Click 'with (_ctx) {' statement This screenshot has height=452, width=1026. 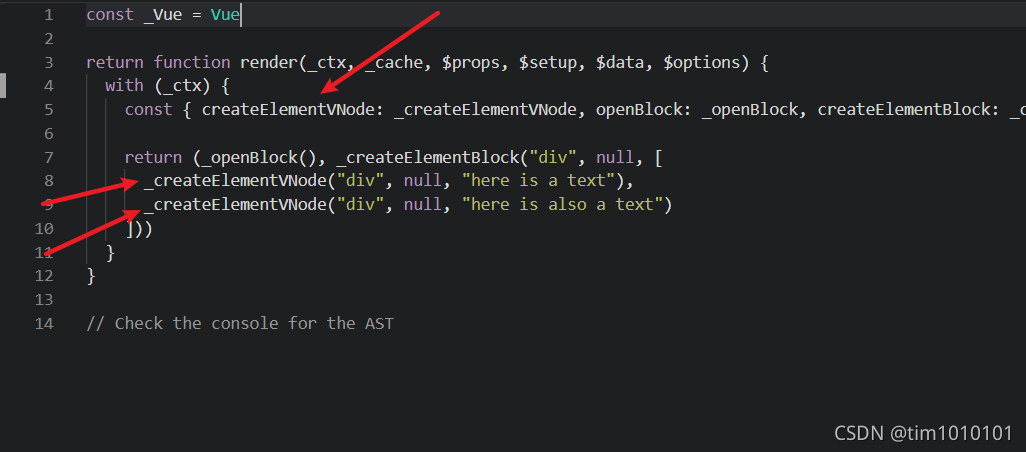pyautogui.click(x=168, y=86)
